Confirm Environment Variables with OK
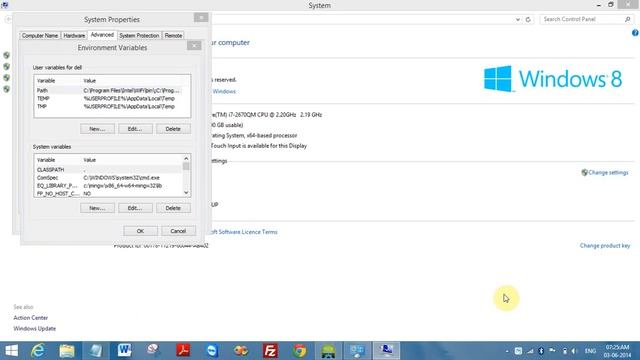 (140, 231)
